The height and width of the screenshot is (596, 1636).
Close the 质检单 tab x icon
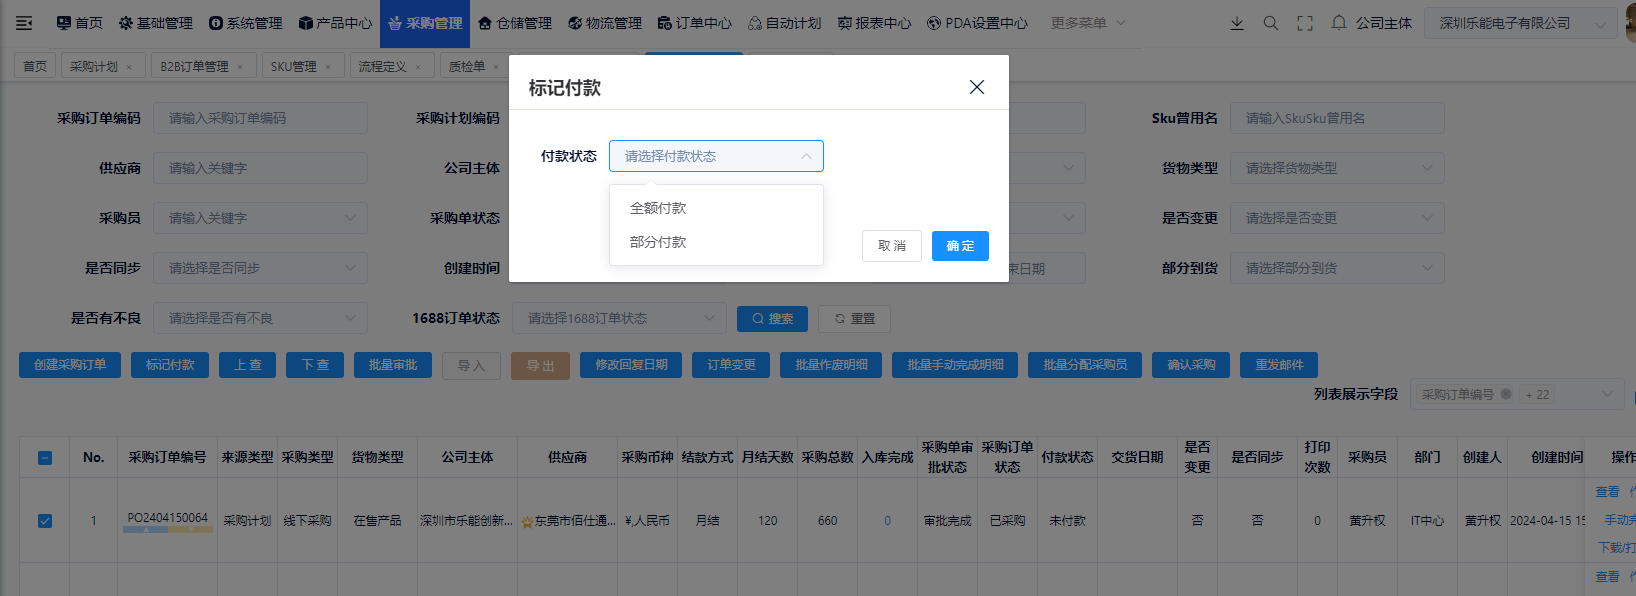point(496,67)
